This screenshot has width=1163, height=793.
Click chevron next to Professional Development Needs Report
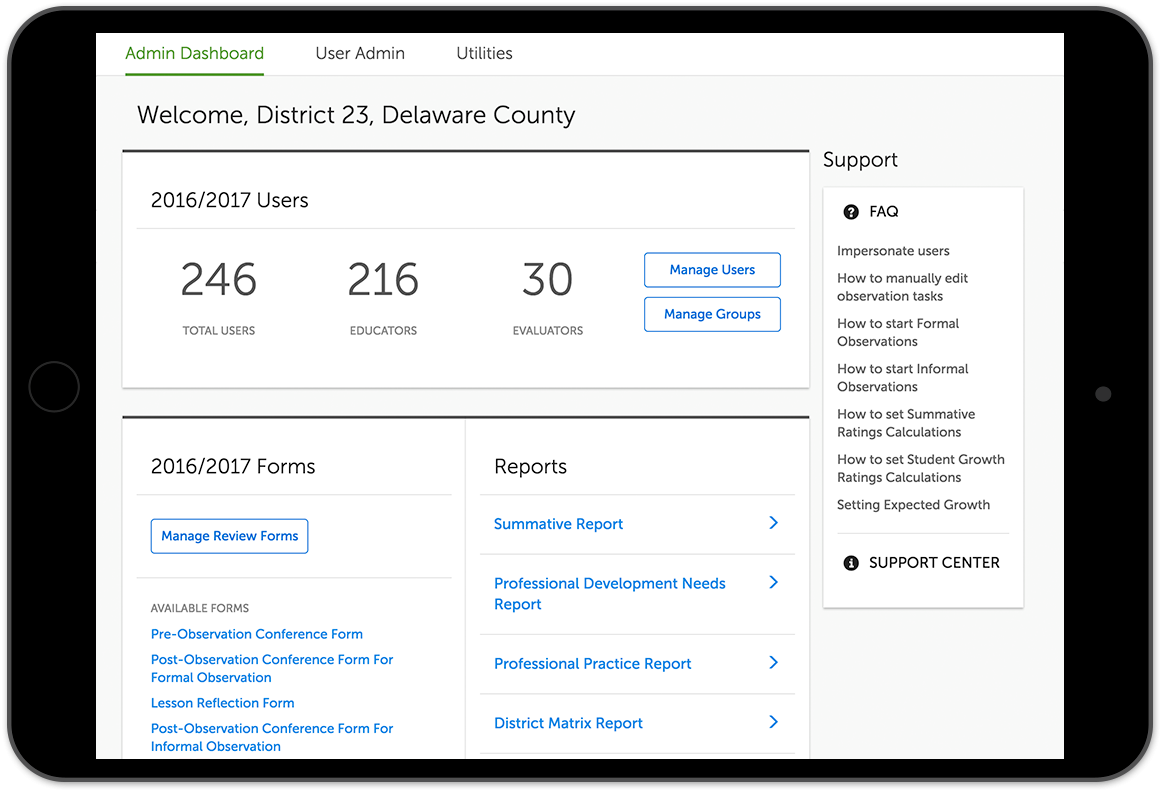773,582
